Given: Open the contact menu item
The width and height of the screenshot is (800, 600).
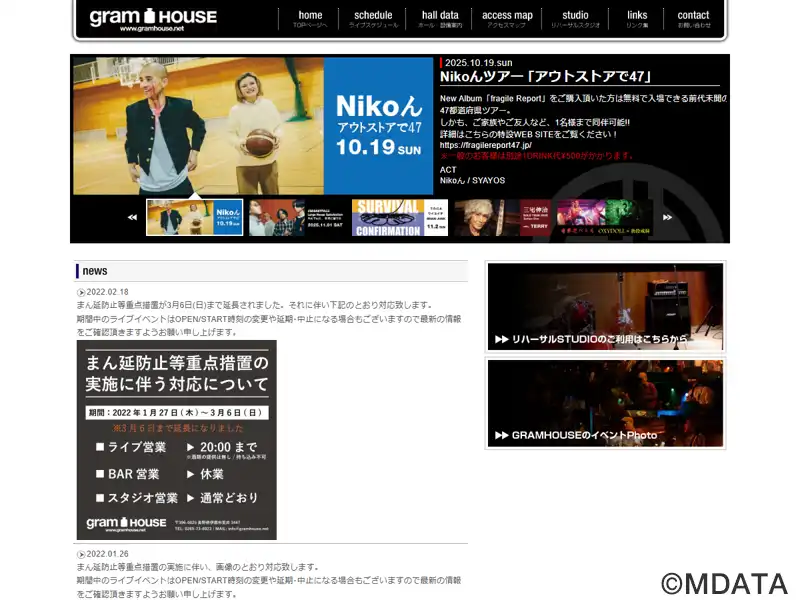Looking at the screenshot, I should tap(693, 19).
